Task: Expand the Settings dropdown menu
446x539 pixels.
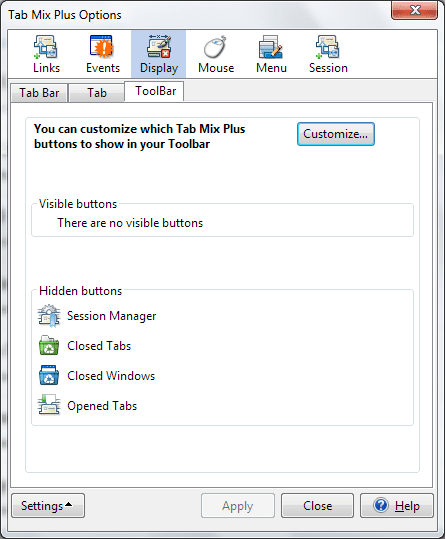Action: click(48, 506)
